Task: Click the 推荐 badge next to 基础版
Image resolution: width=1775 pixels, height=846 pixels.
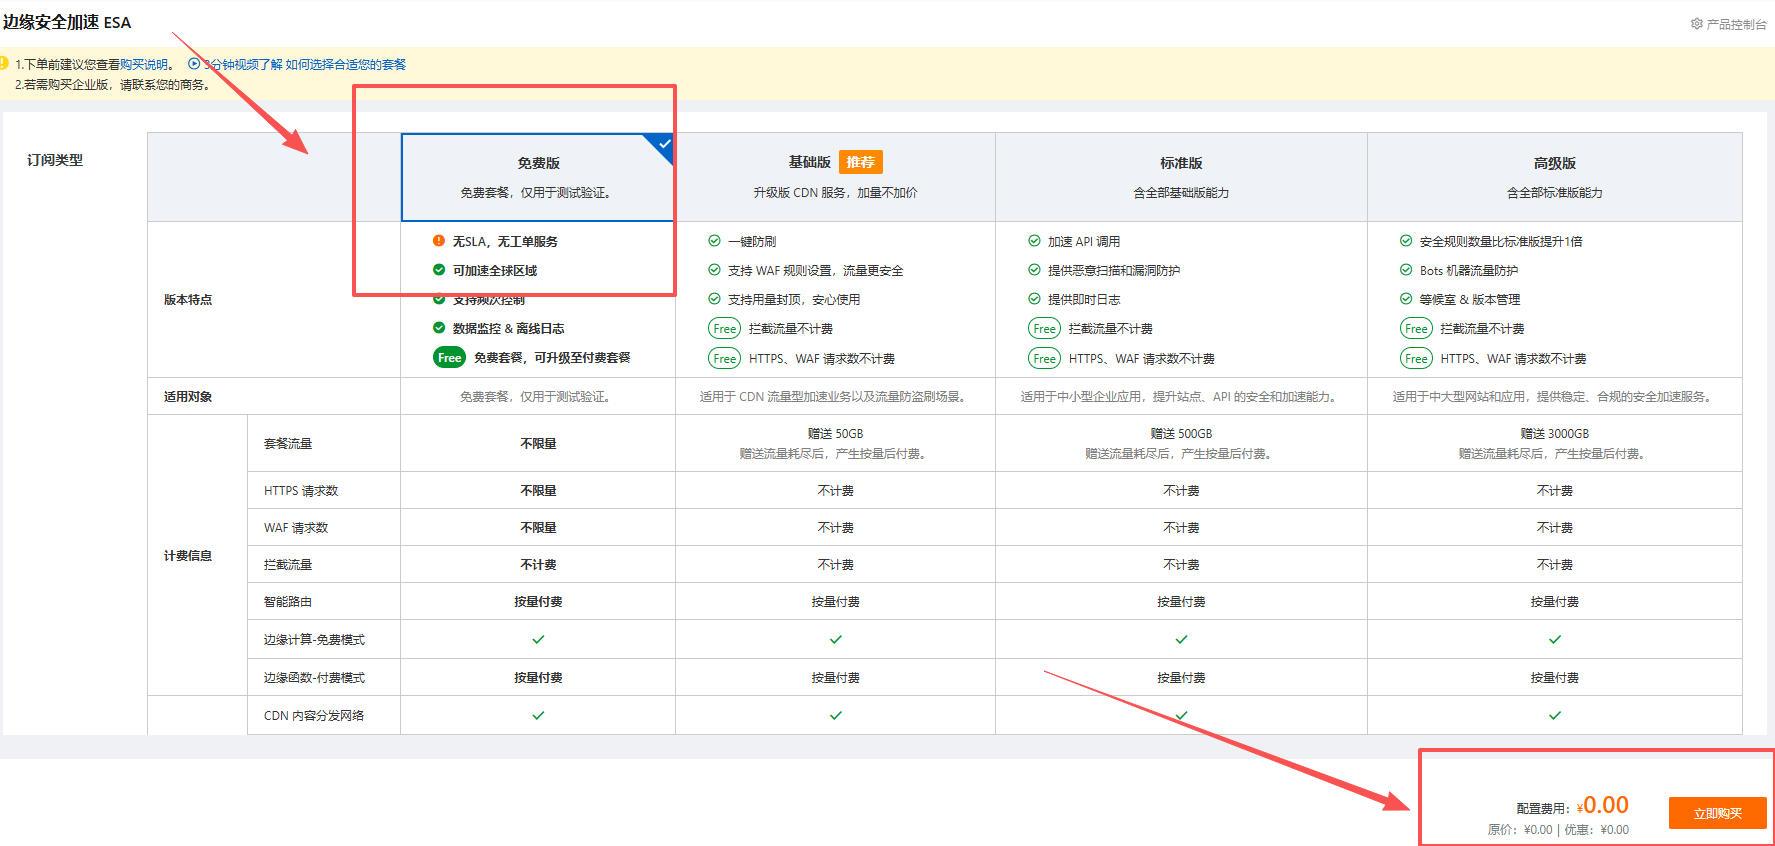Action: click(860, 162)
